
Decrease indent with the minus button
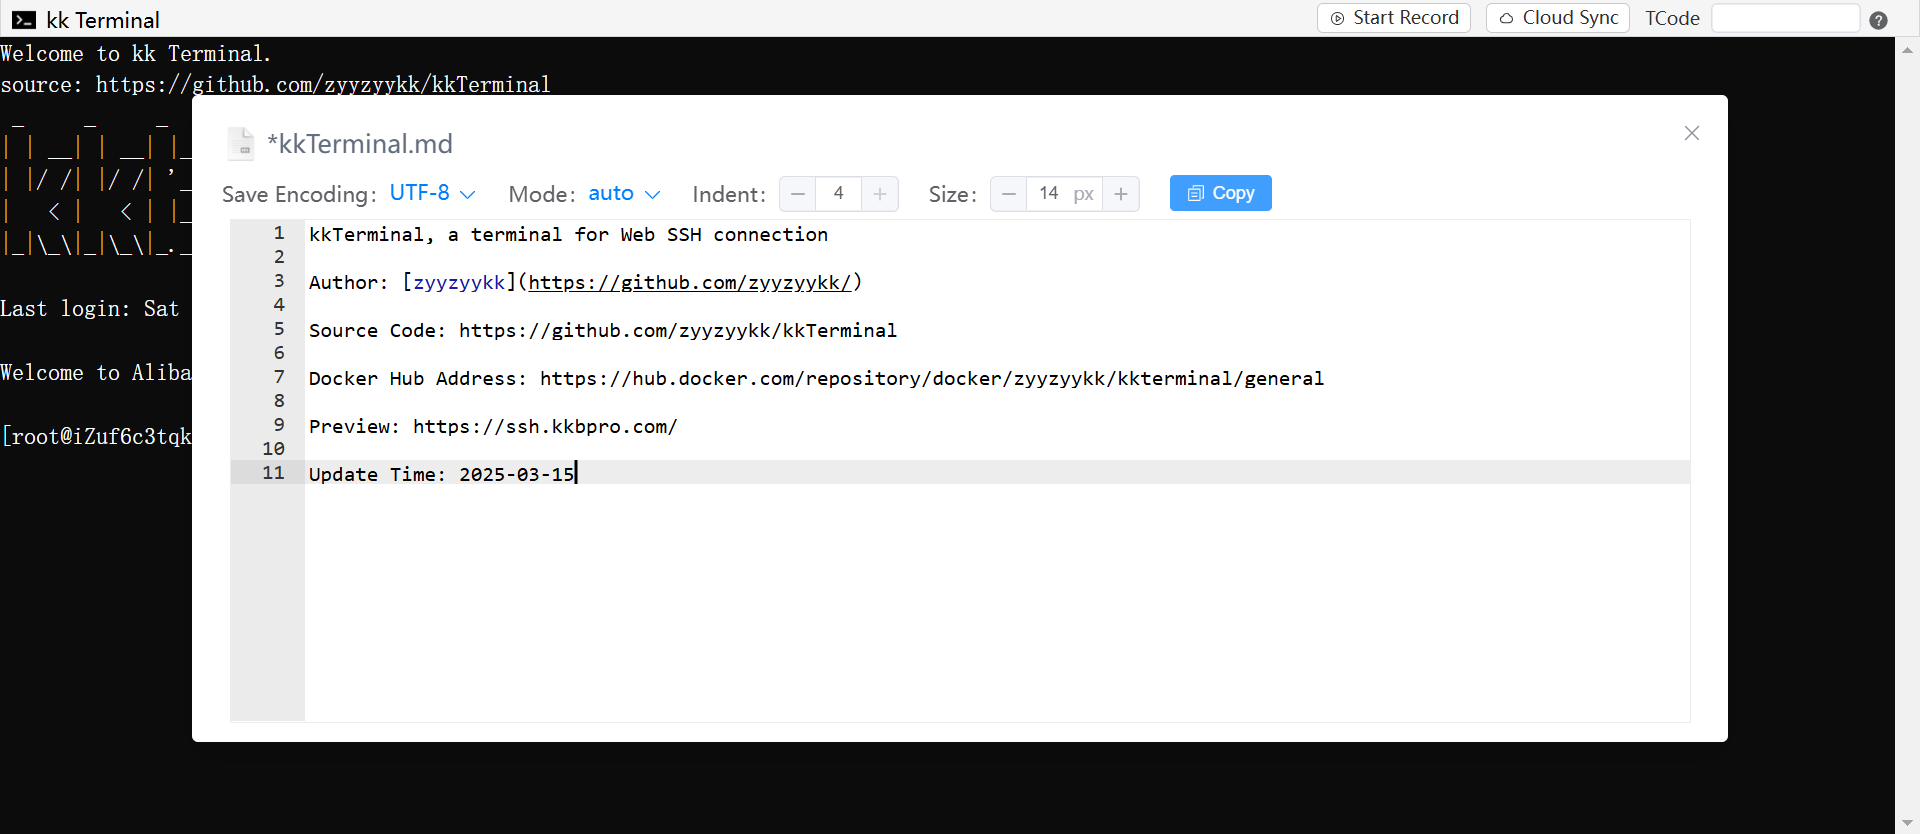[798, 194]
